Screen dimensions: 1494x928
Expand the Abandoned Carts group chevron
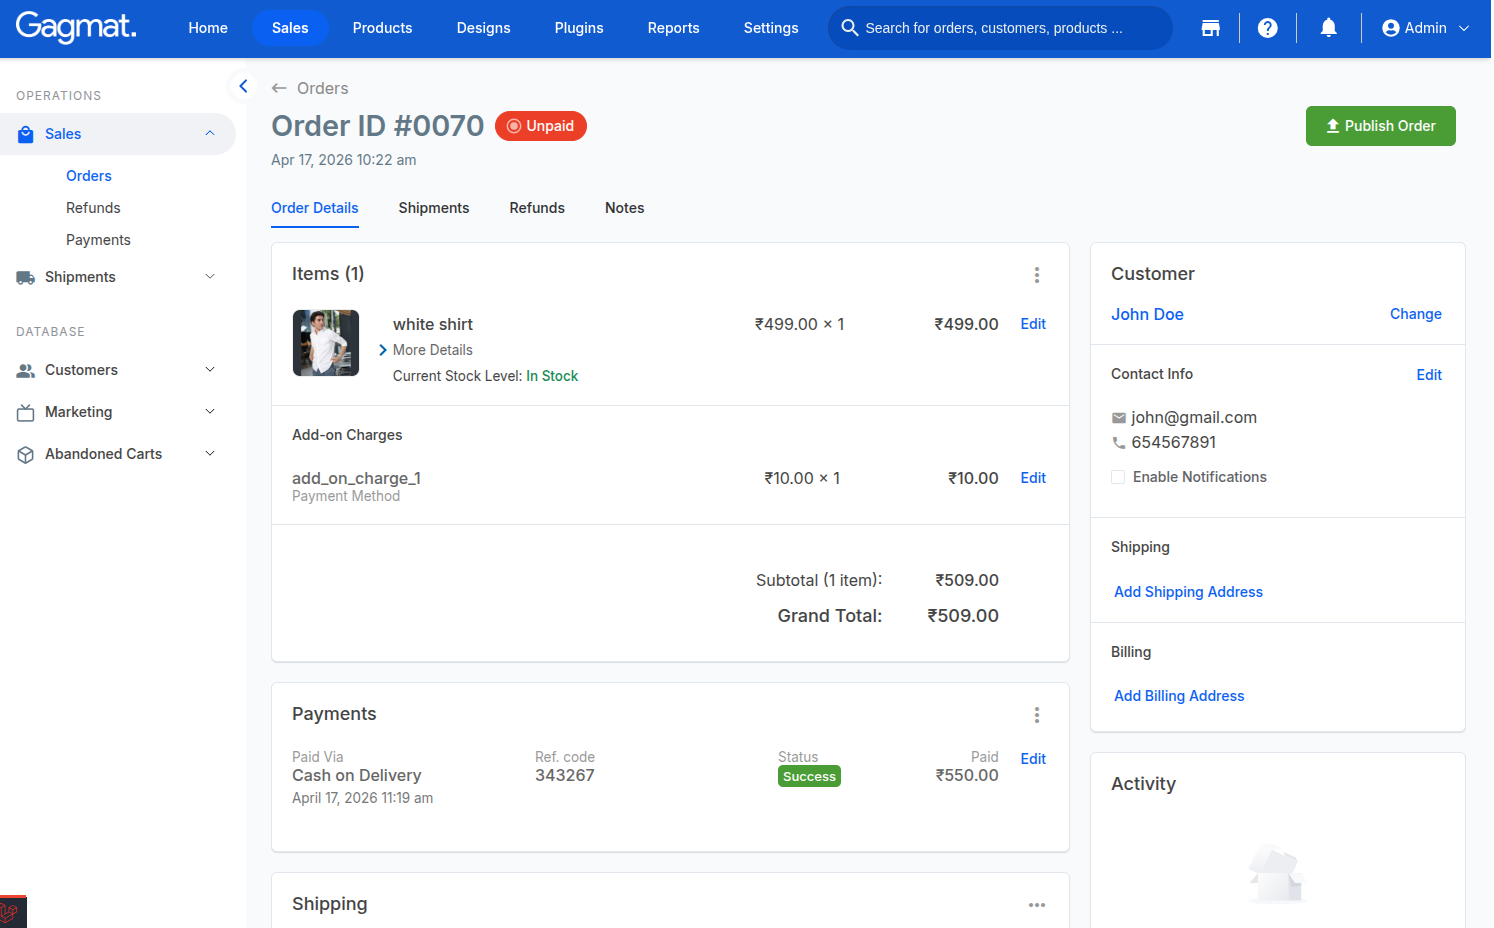coord(210,454)
